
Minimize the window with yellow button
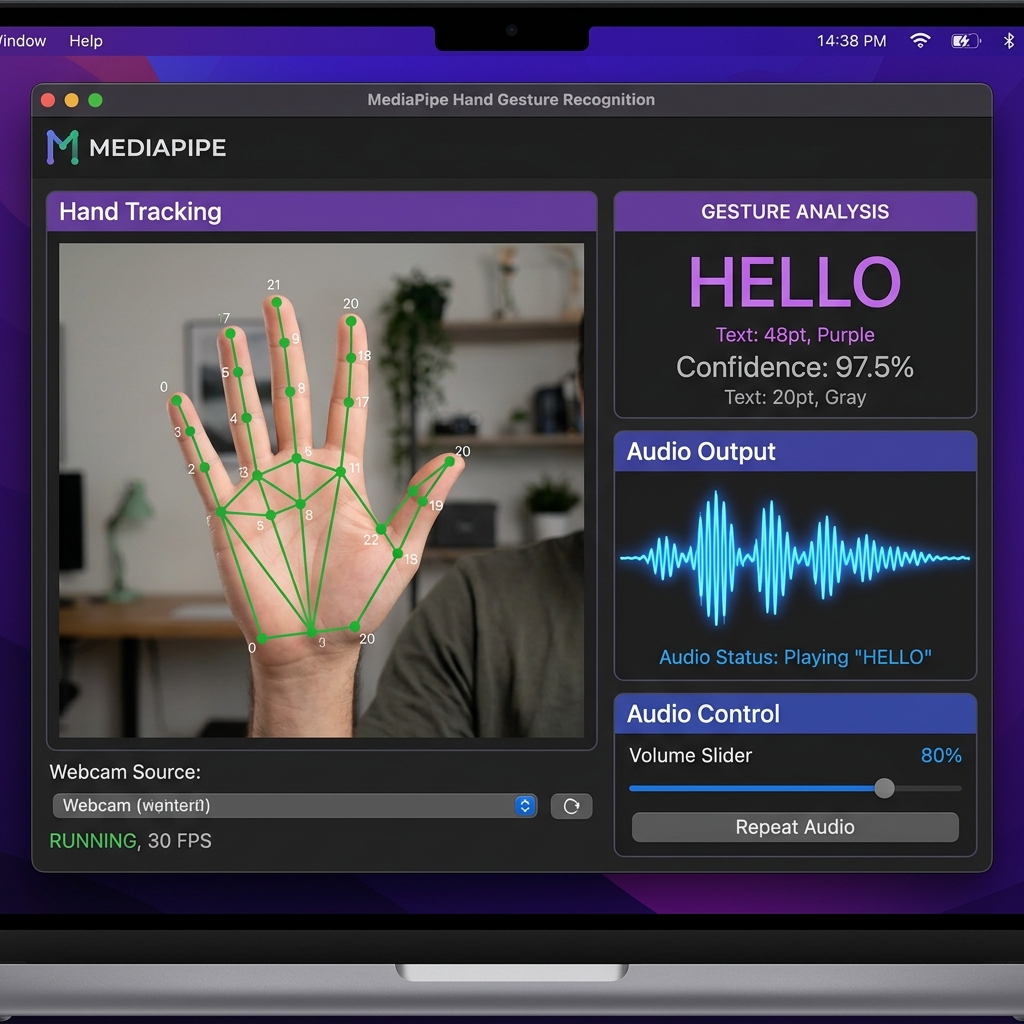[72, 100]
